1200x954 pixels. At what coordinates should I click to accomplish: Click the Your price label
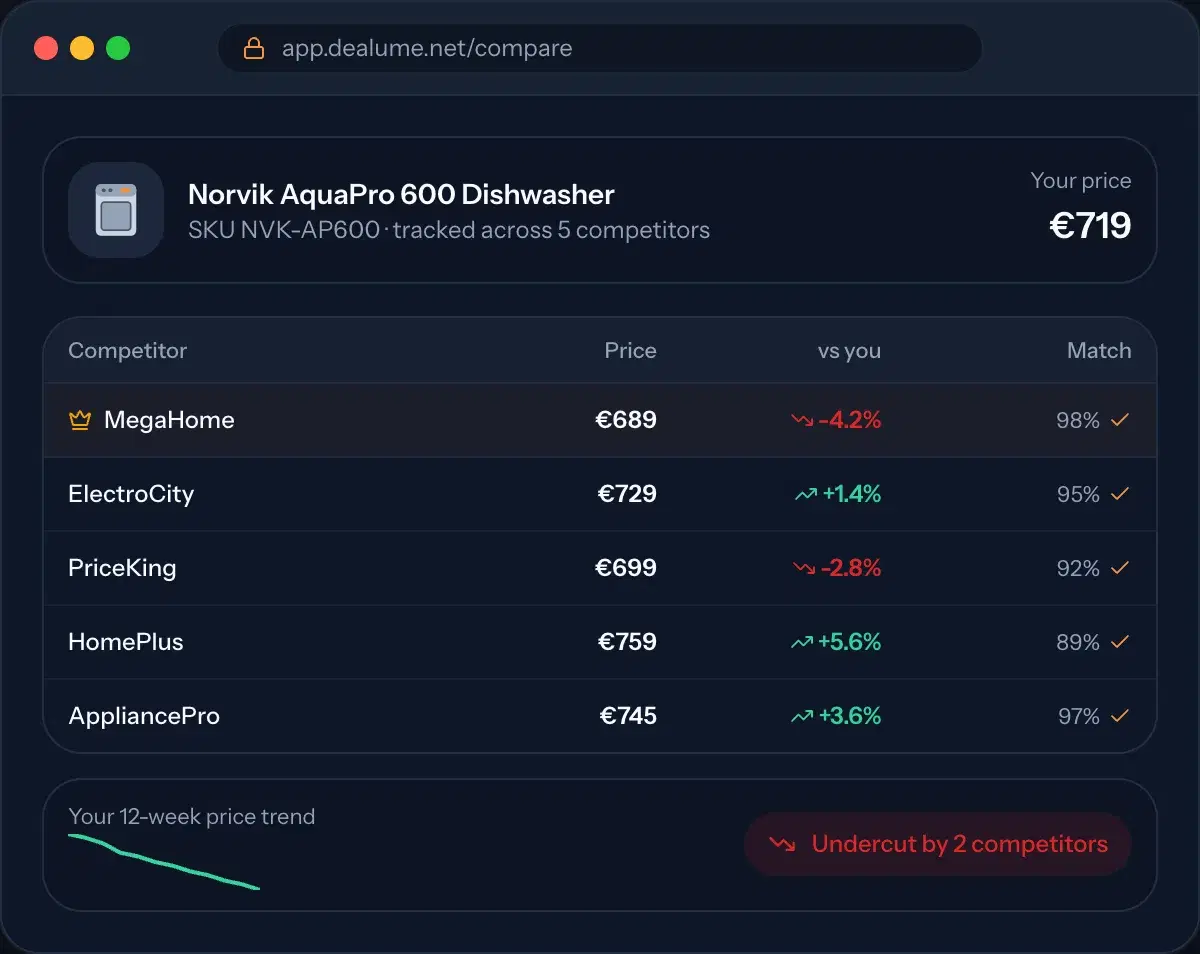(1081, 181)
